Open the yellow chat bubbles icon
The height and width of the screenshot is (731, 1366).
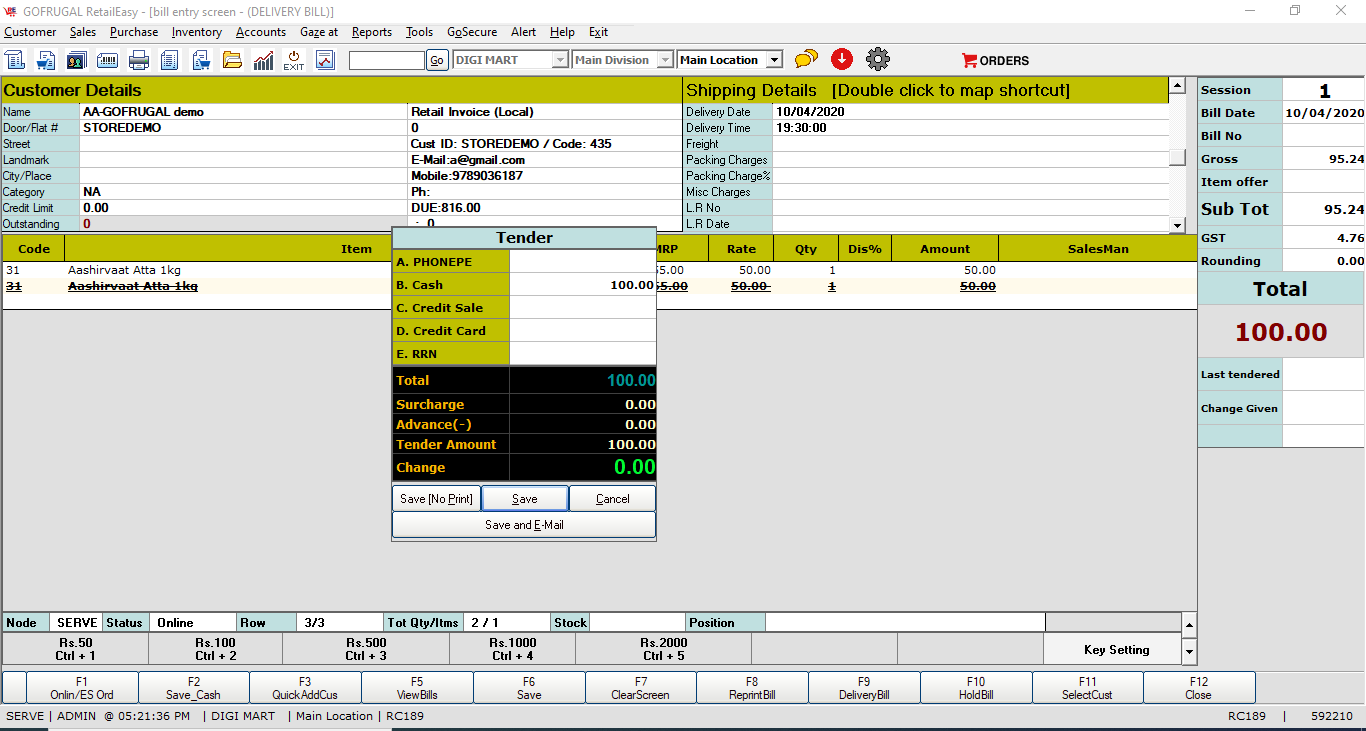(x=806, y=60)
